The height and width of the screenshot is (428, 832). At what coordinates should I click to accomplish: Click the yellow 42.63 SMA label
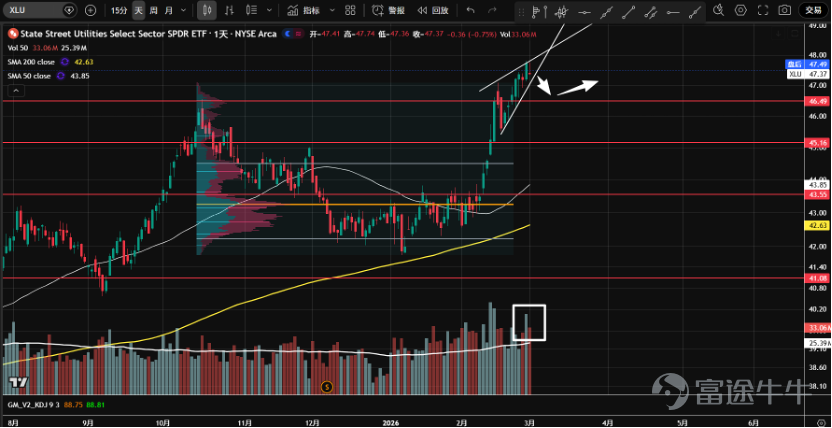point(816,225)
